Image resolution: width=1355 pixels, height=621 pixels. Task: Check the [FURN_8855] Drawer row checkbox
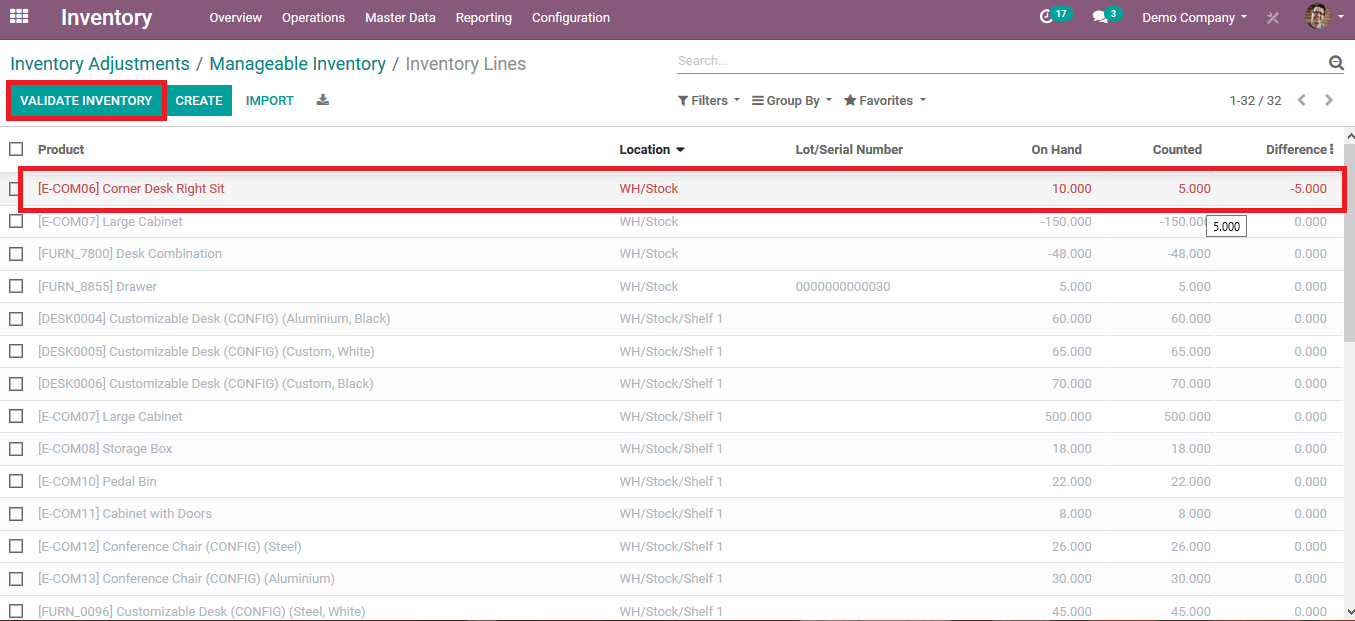click(x=16, y=286)
